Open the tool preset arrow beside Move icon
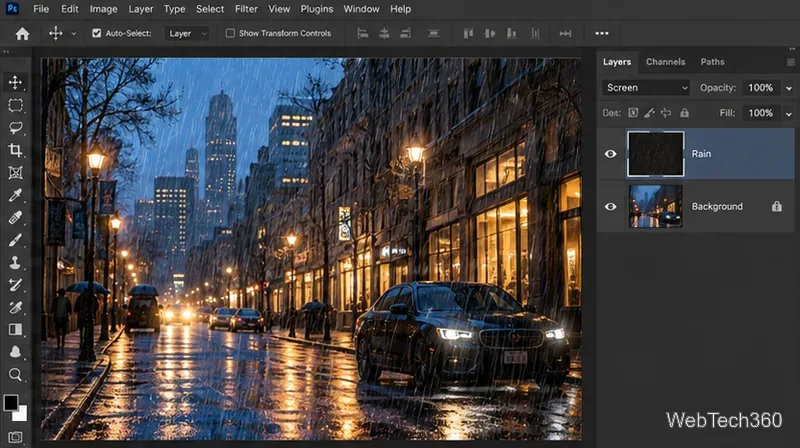This screenshot has width=800, height=448. tap(73, 34)
